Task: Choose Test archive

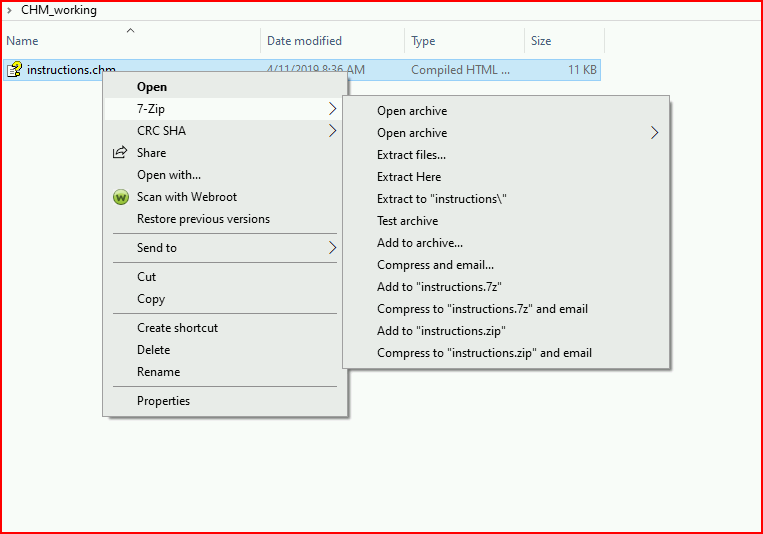Action: coord(407,221)
